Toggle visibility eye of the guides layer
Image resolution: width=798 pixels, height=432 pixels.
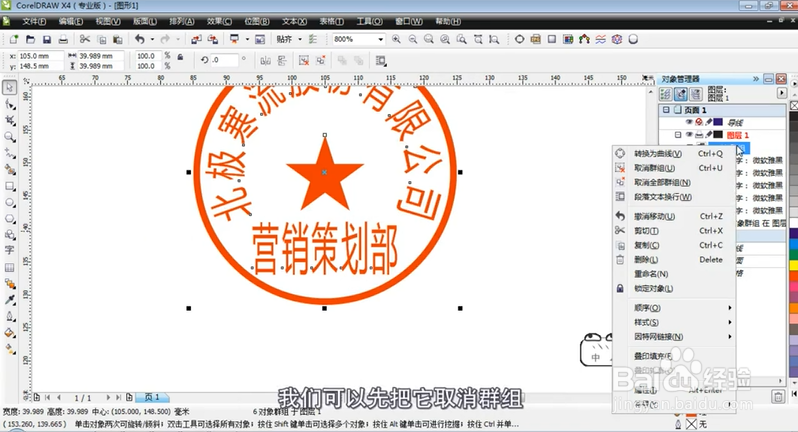tap(689, 122)
